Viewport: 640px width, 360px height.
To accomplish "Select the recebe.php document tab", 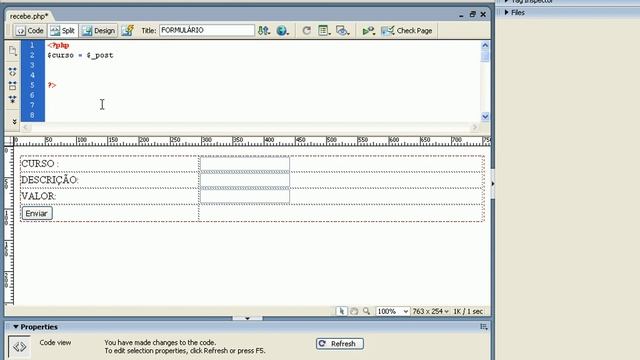I will click(29, 16).
